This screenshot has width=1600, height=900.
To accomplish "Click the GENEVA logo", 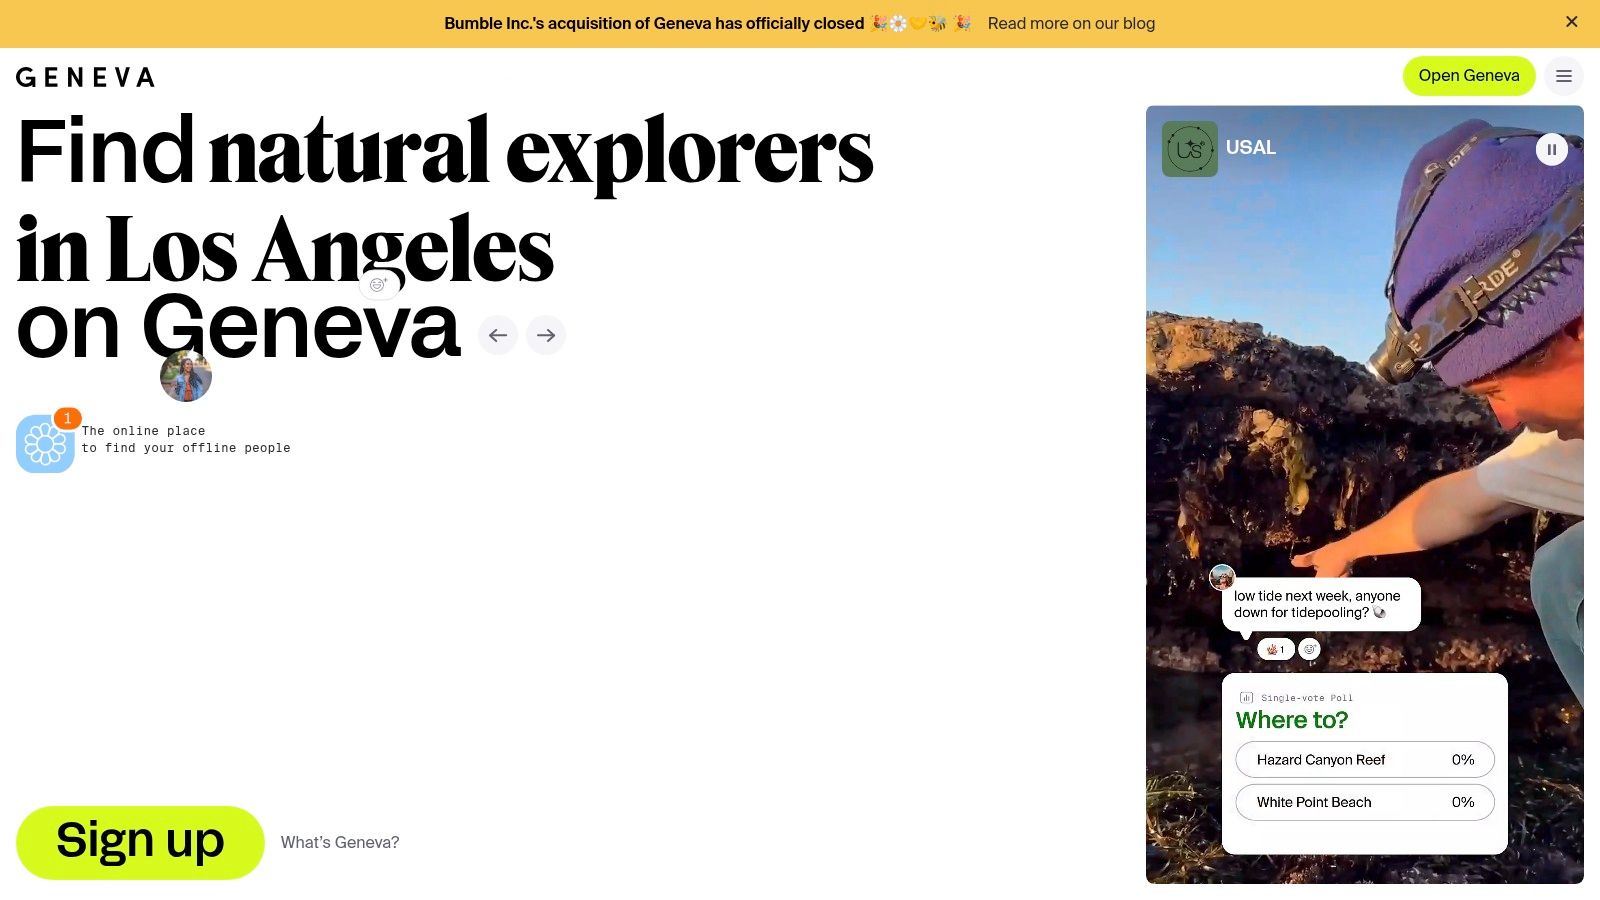I will [x=85, y=77].
